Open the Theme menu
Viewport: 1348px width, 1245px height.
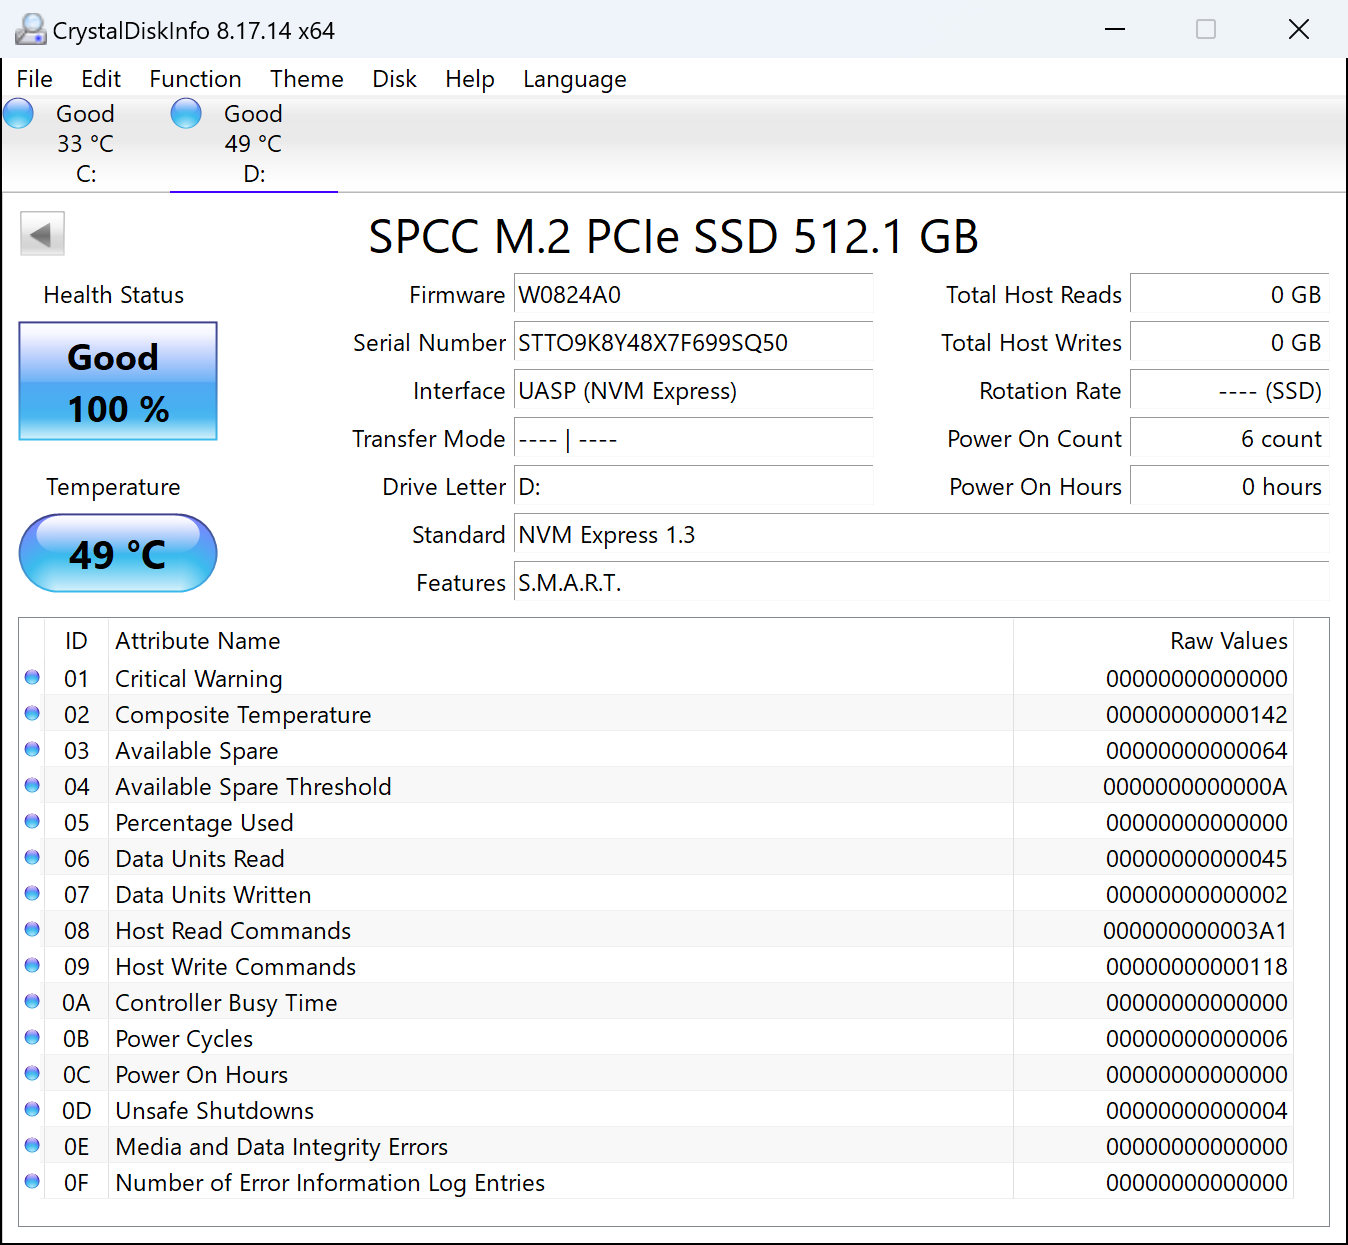click(307, 79)
